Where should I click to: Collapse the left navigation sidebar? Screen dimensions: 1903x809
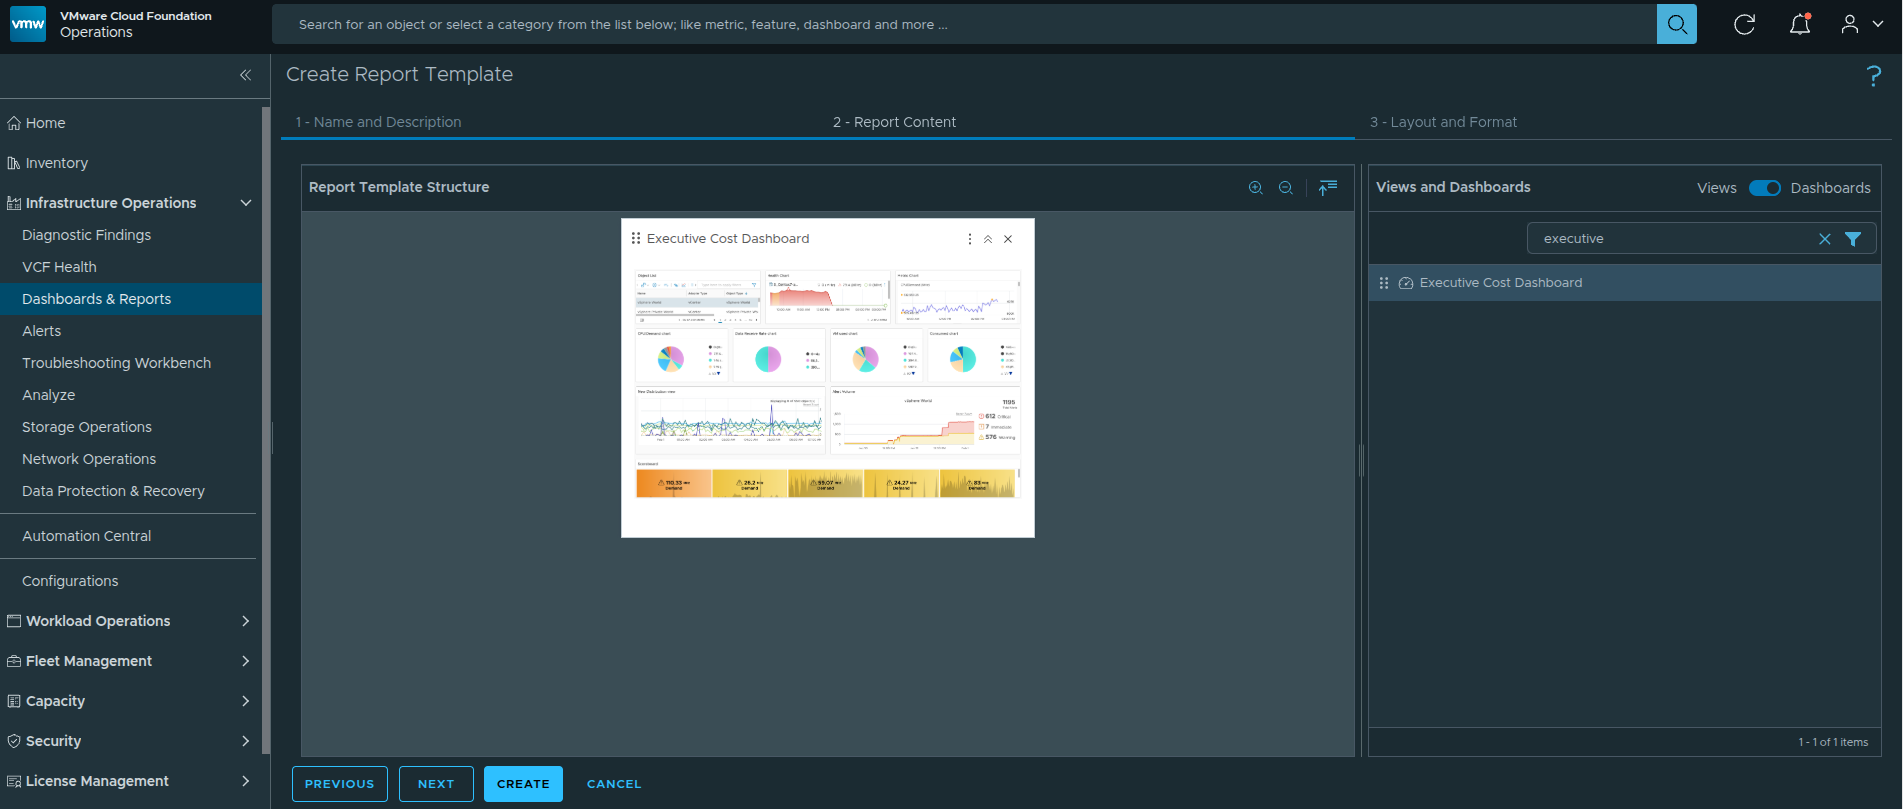(x=245, y=75)
